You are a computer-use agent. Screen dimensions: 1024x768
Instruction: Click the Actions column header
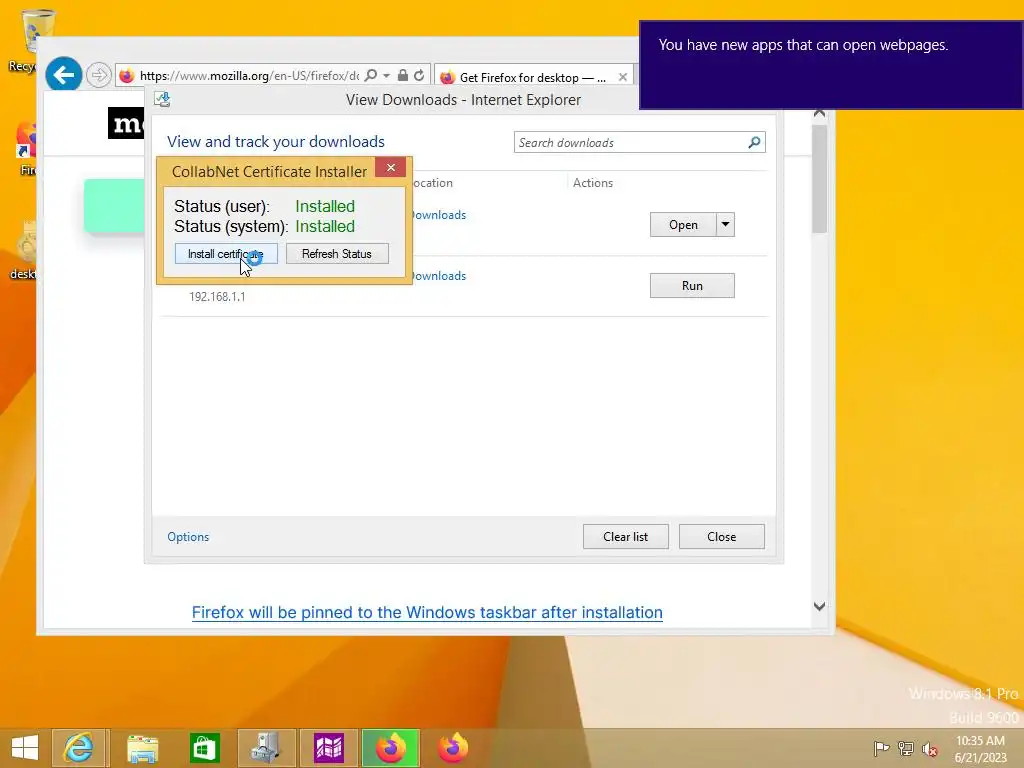click(x=592, y=183)
